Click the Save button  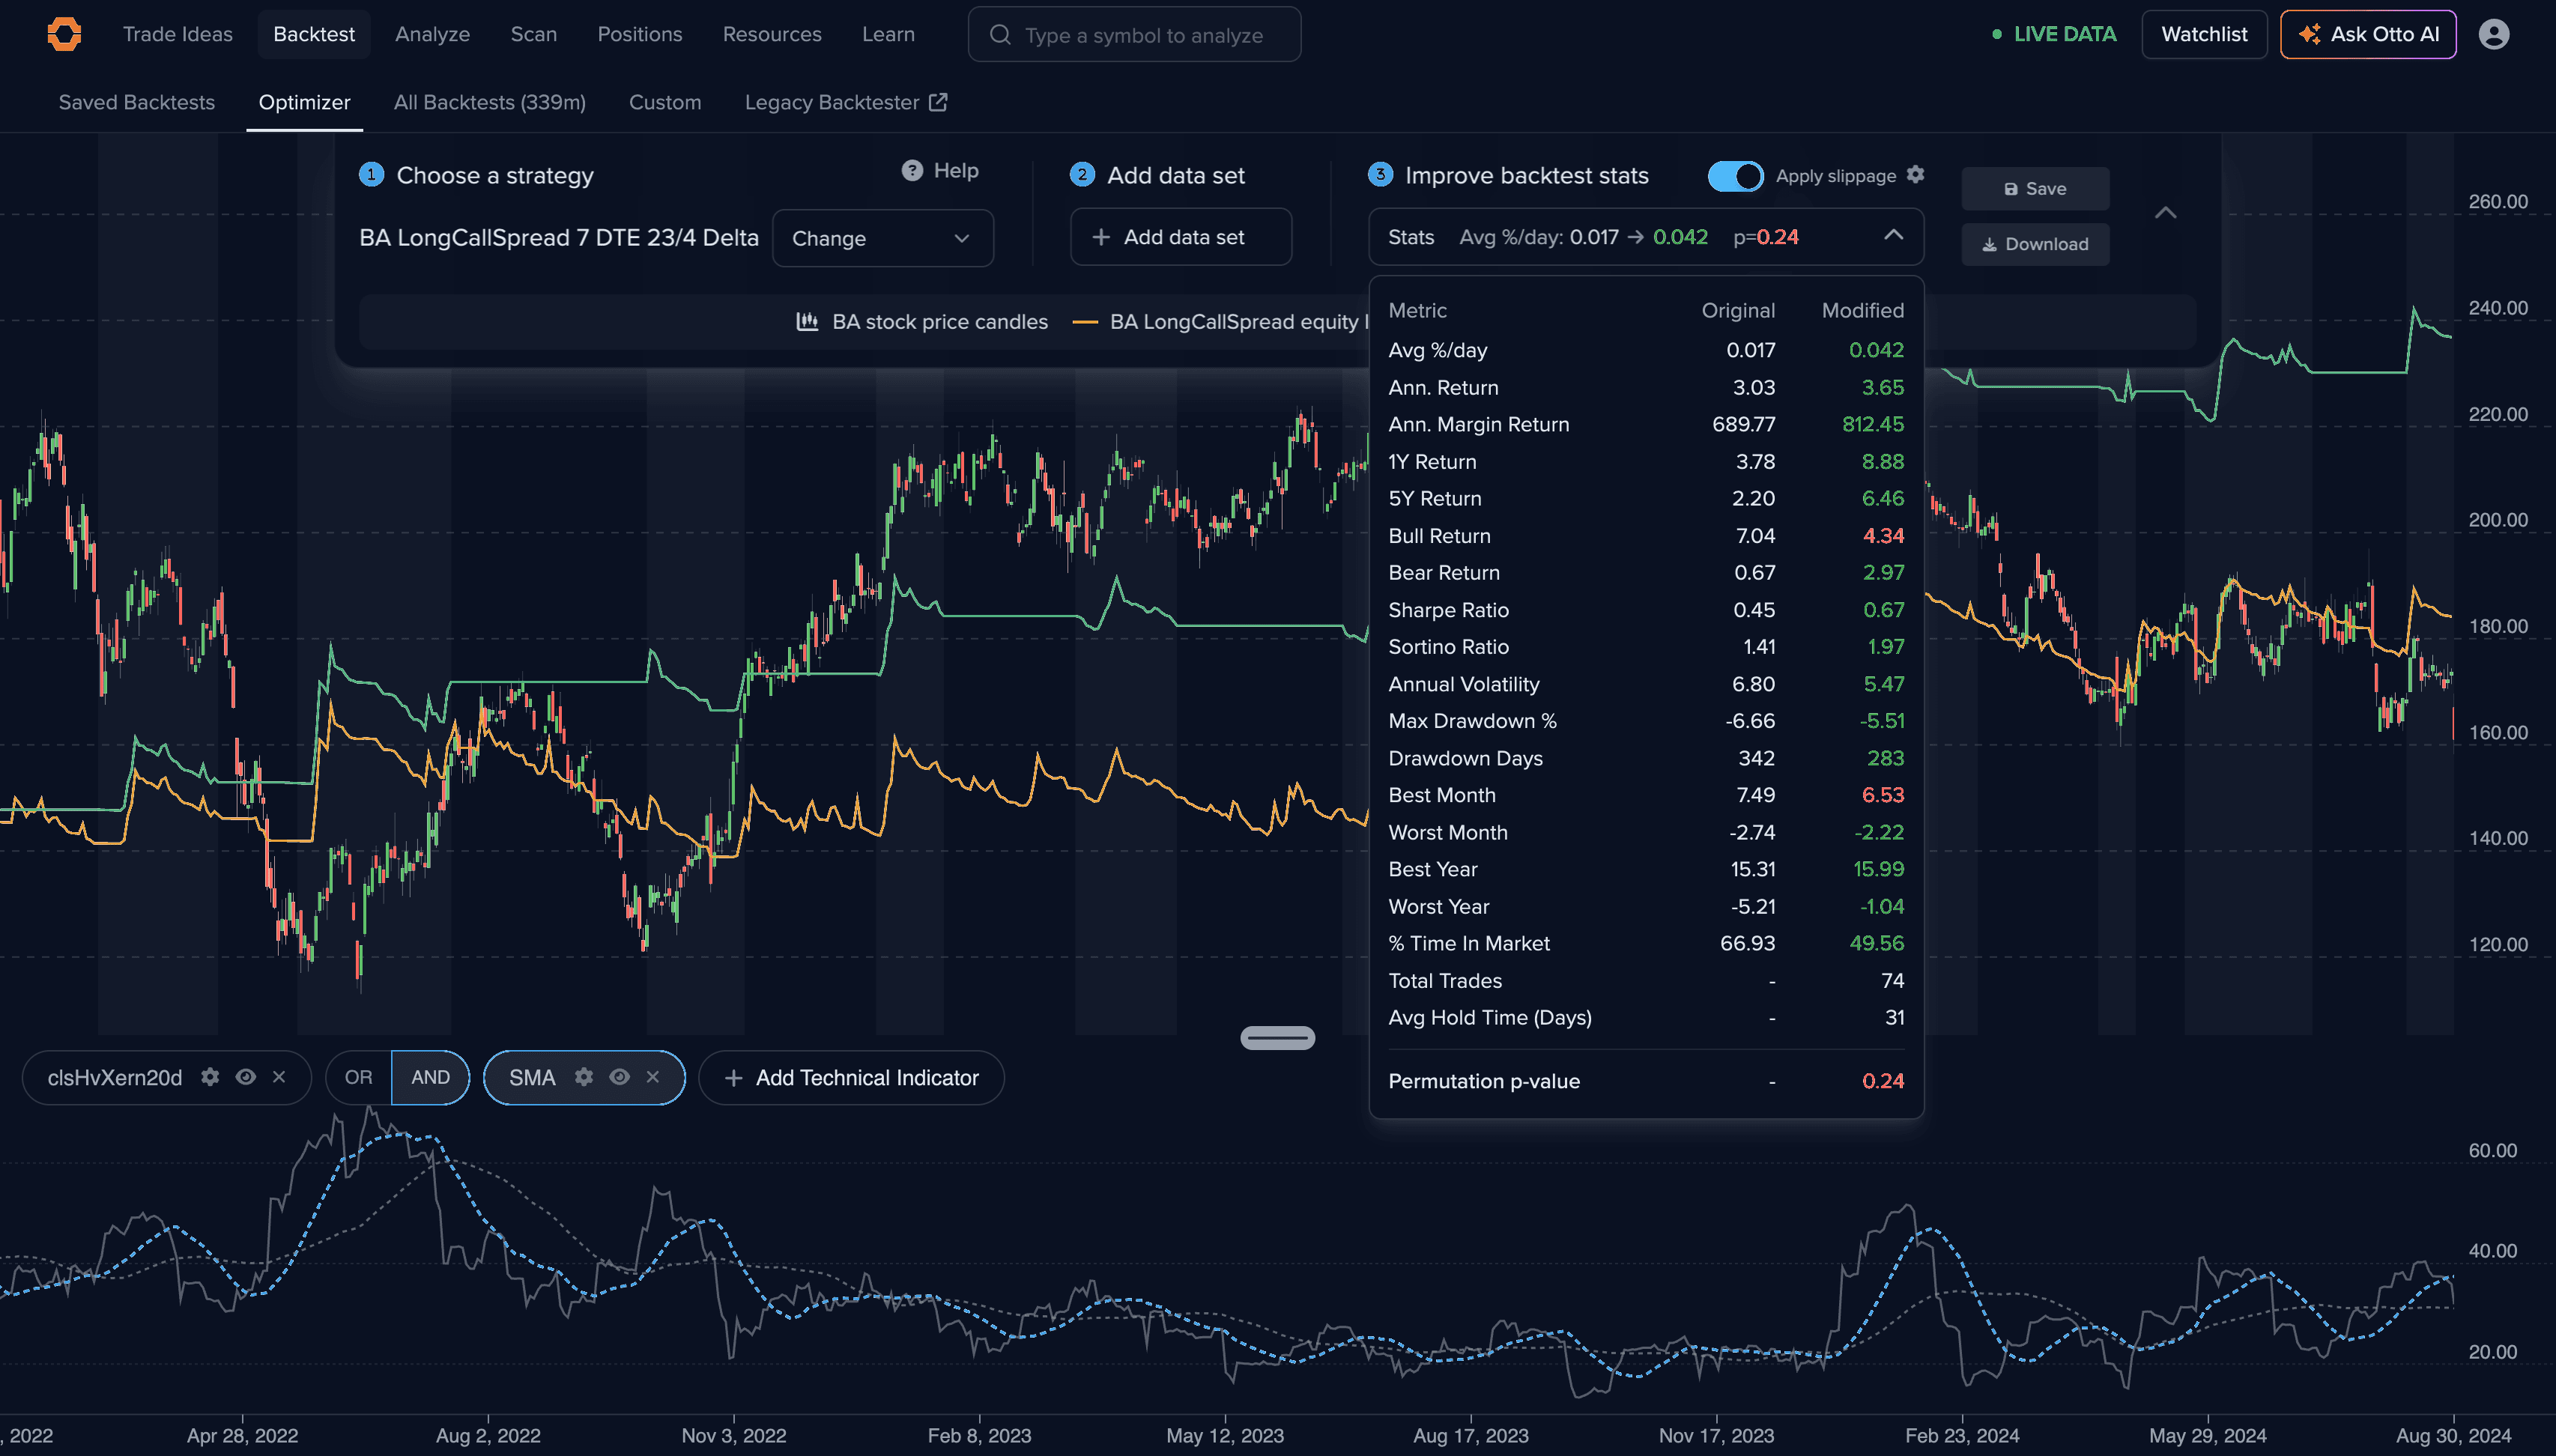(x=2035, y=188)
